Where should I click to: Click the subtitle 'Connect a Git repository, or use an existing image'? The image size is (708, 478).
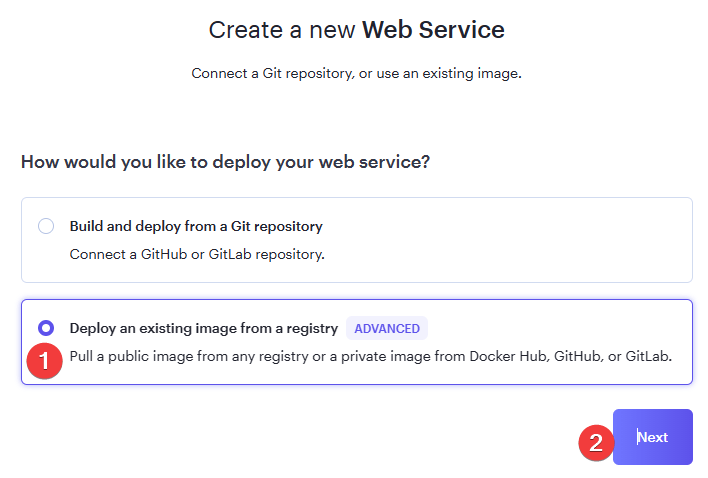pyautogui.click(x=356, y=74)
